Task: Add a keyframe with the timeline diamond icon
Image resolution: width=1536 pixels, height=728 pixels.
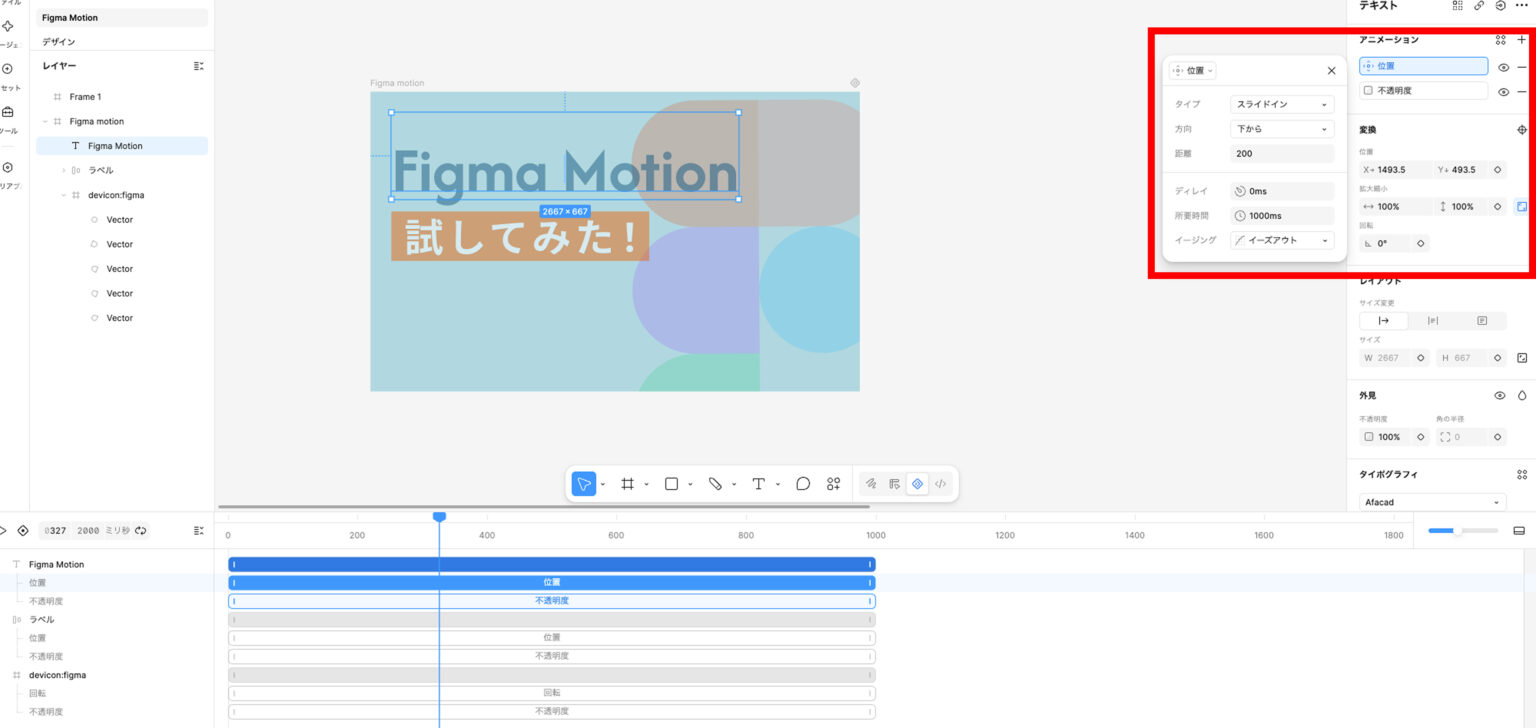Action: (23, 530)
